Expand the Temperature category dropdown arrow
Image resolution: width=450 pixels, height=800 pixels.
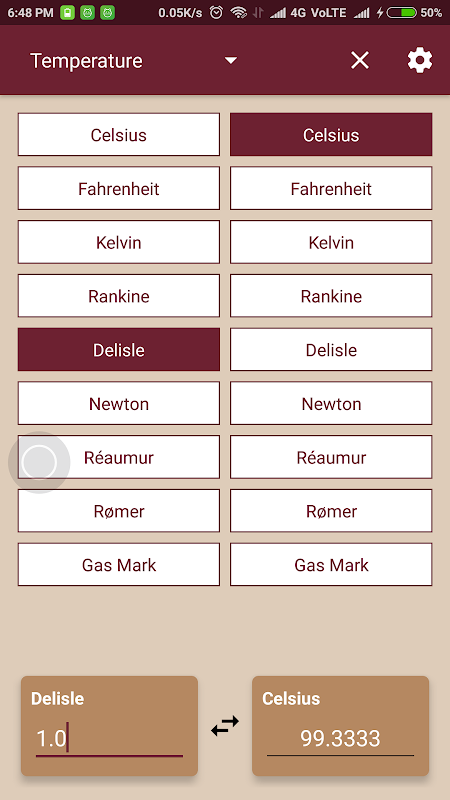point(231,61)
